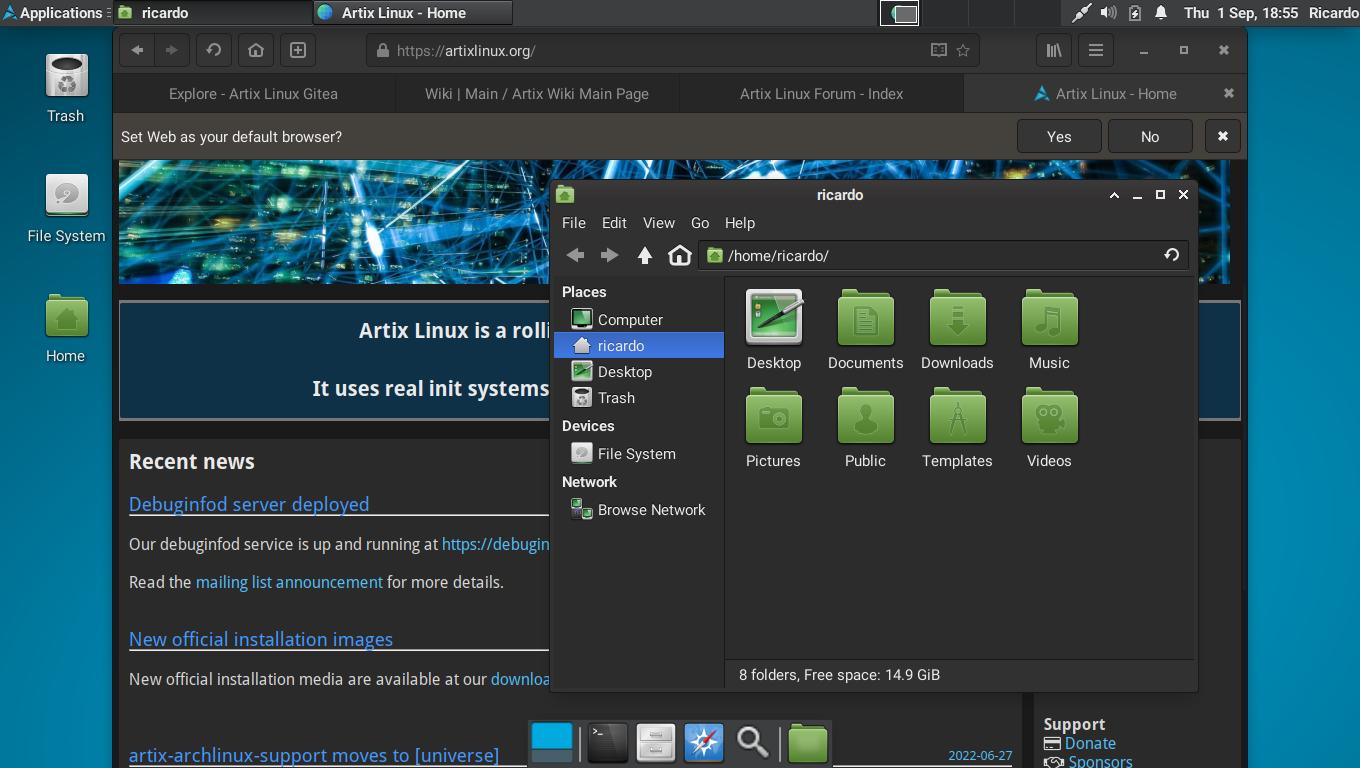Go to browser home page

256,50
